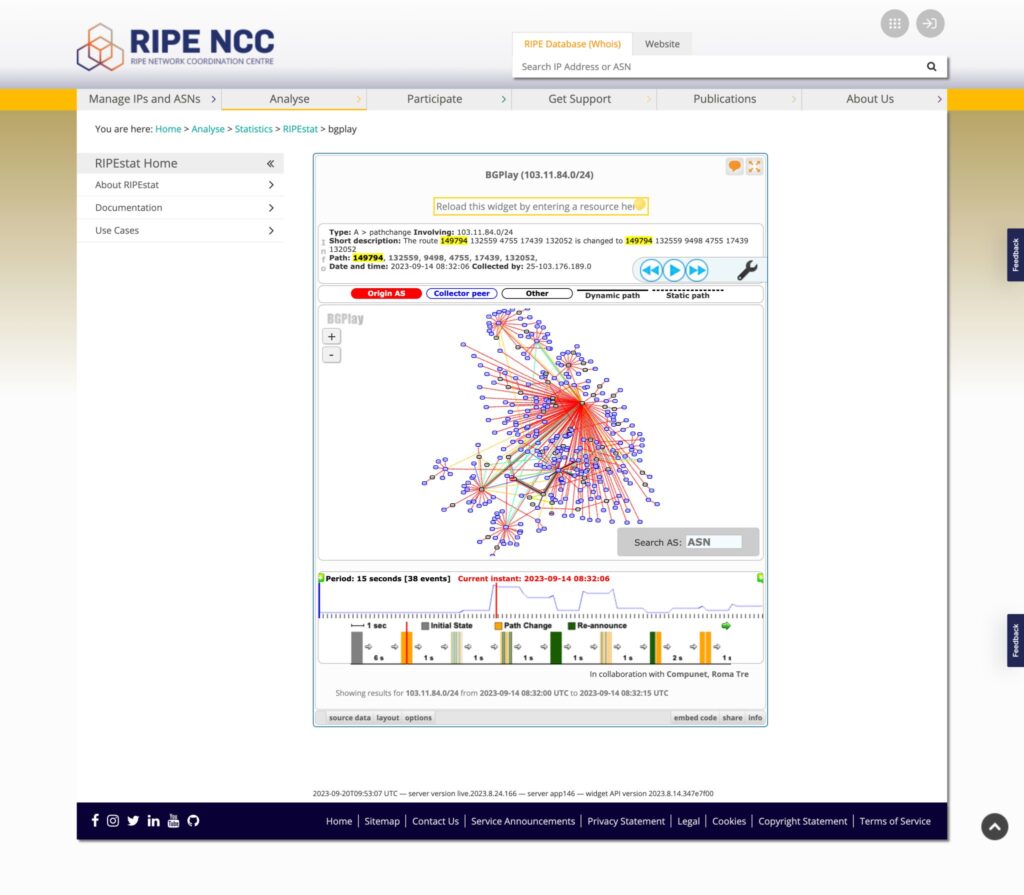Image resolution: width=1024 pixels, height=895 pixels.
Task: Step backward in BGPlay animation
Action: tap(650, 270)
